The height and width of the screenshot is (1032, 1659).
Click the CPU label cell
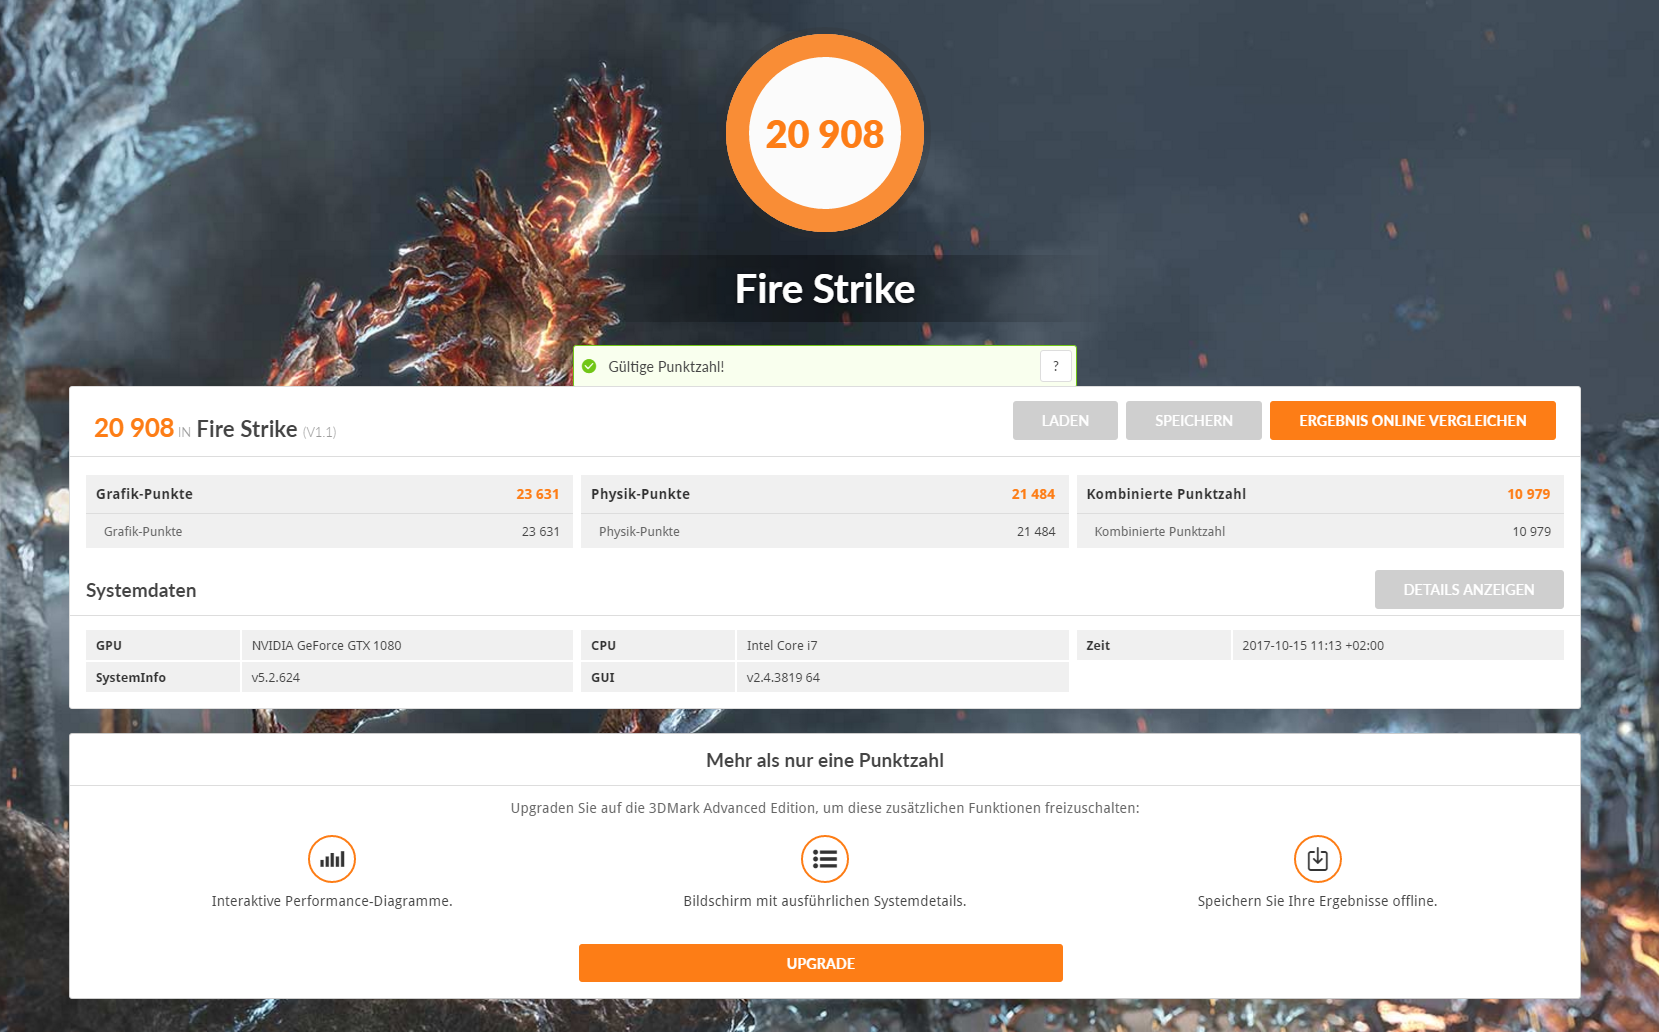pos(658,645)
